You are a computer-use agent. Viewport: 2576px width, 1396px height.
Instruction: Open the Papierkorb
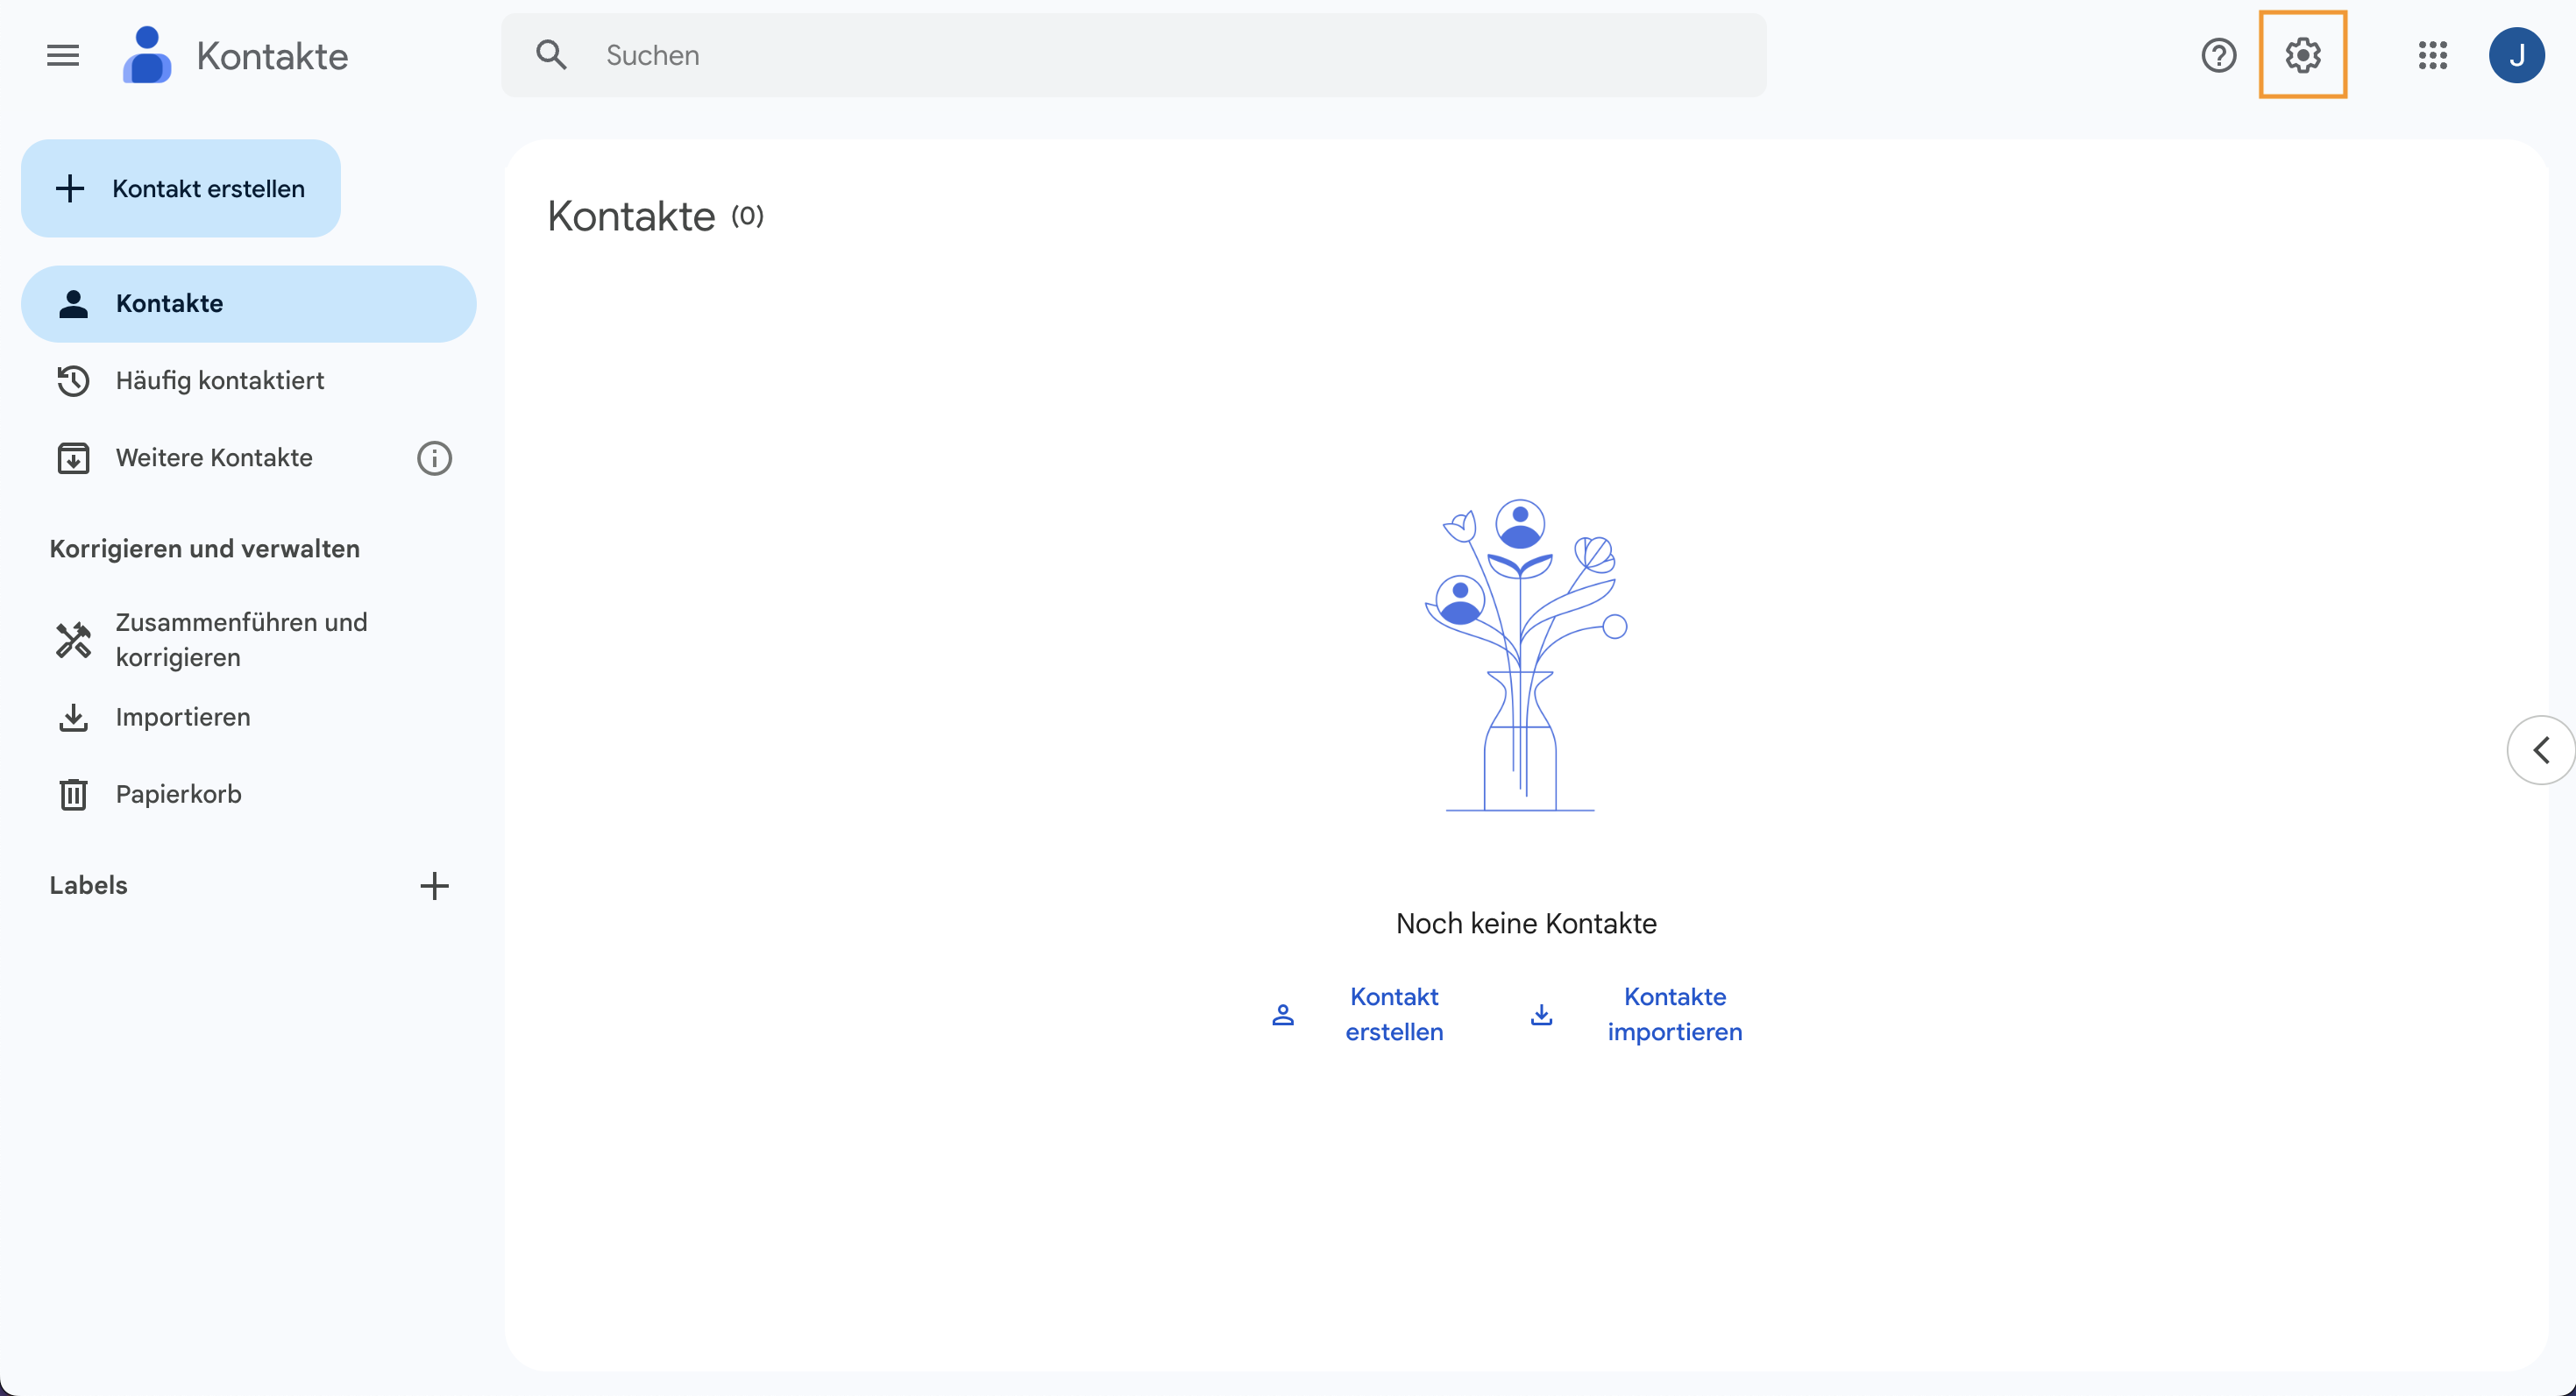(x=248, y=794)
